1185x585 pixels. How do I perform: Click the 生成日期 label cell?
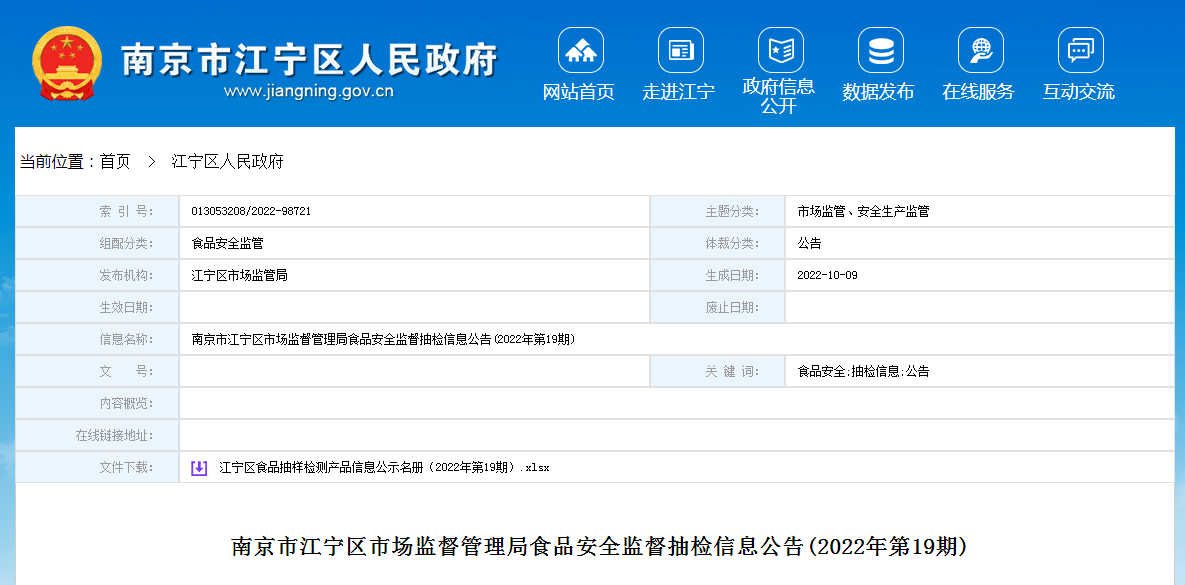coord(717,275)
